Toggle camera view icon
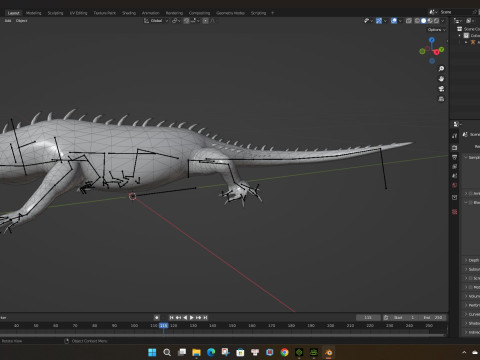This screenshot has height=360, width=480. click(441, 89)
